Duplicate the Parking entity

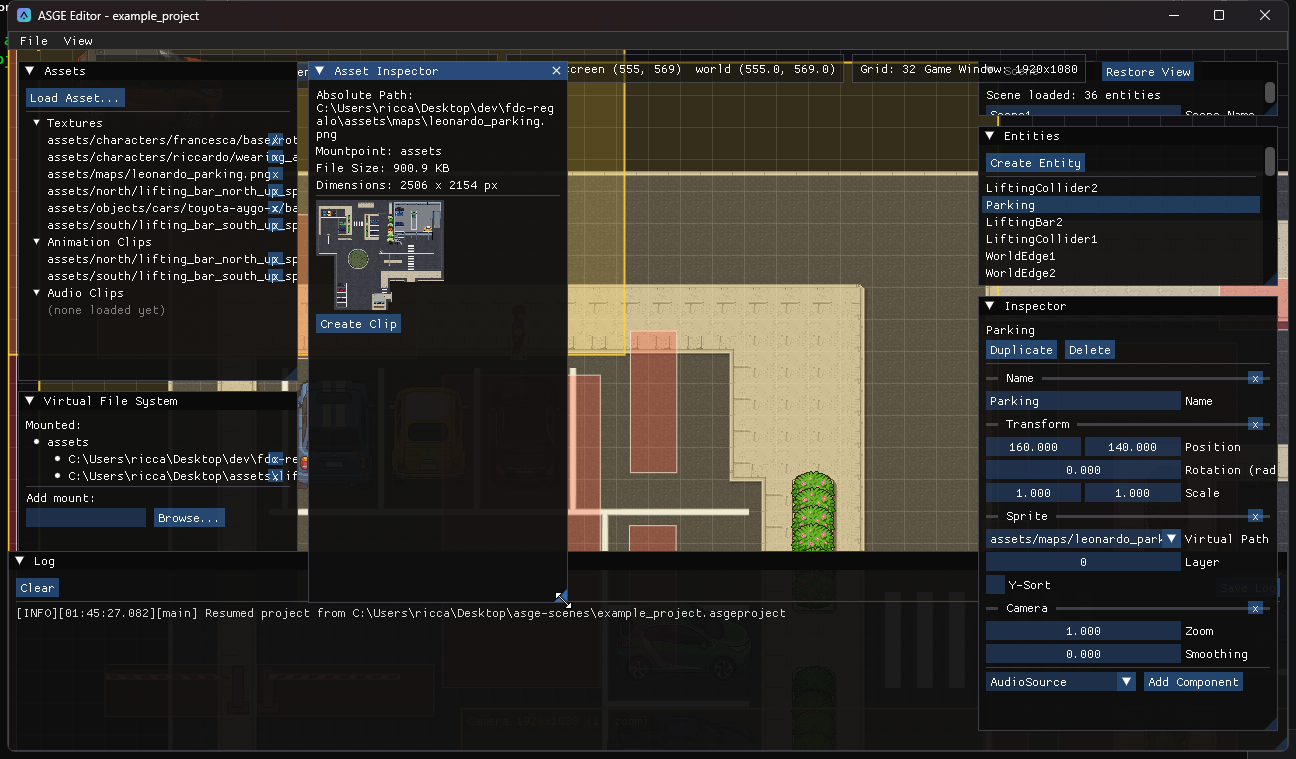(x=1021, y=350)
